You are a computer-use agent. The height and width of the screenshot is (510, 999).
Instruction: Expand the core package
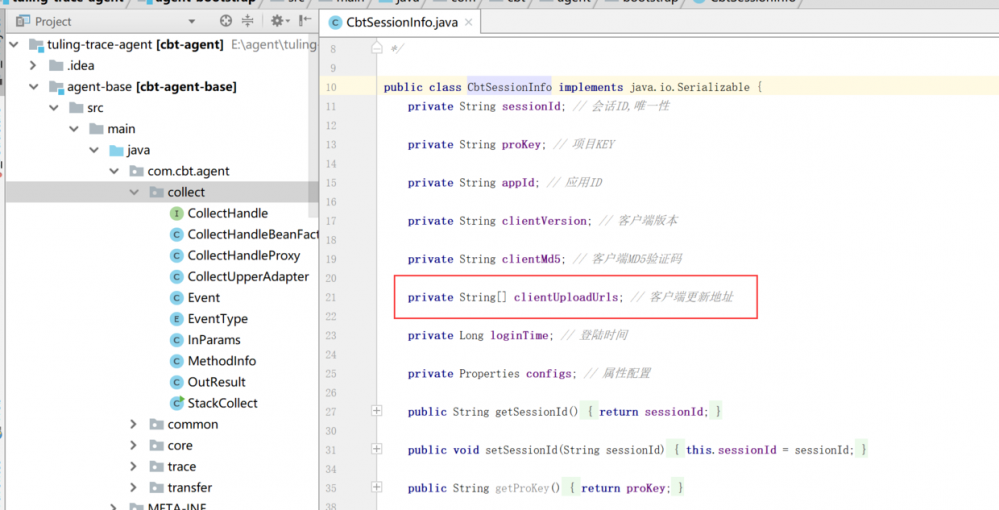[x=134, y=445]
